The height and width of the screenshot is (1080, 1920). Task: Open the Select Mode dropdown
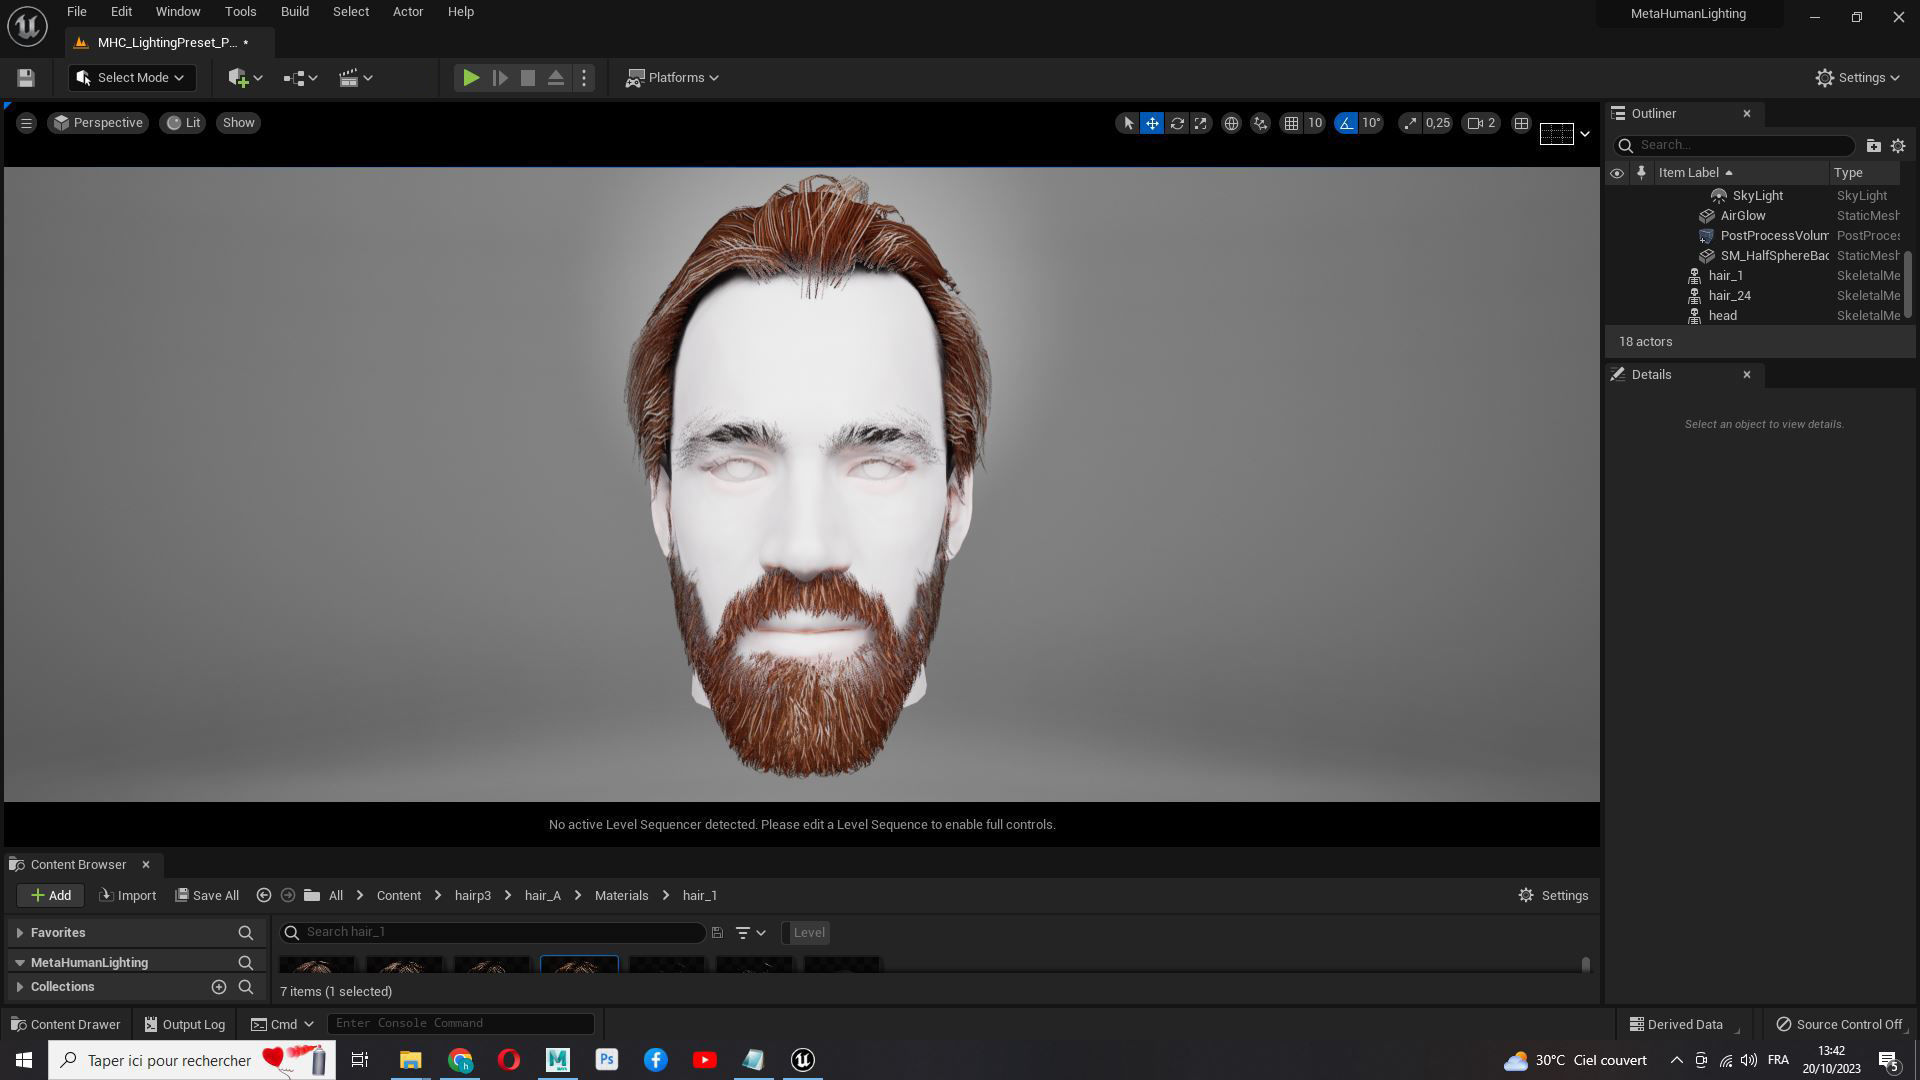131,78
